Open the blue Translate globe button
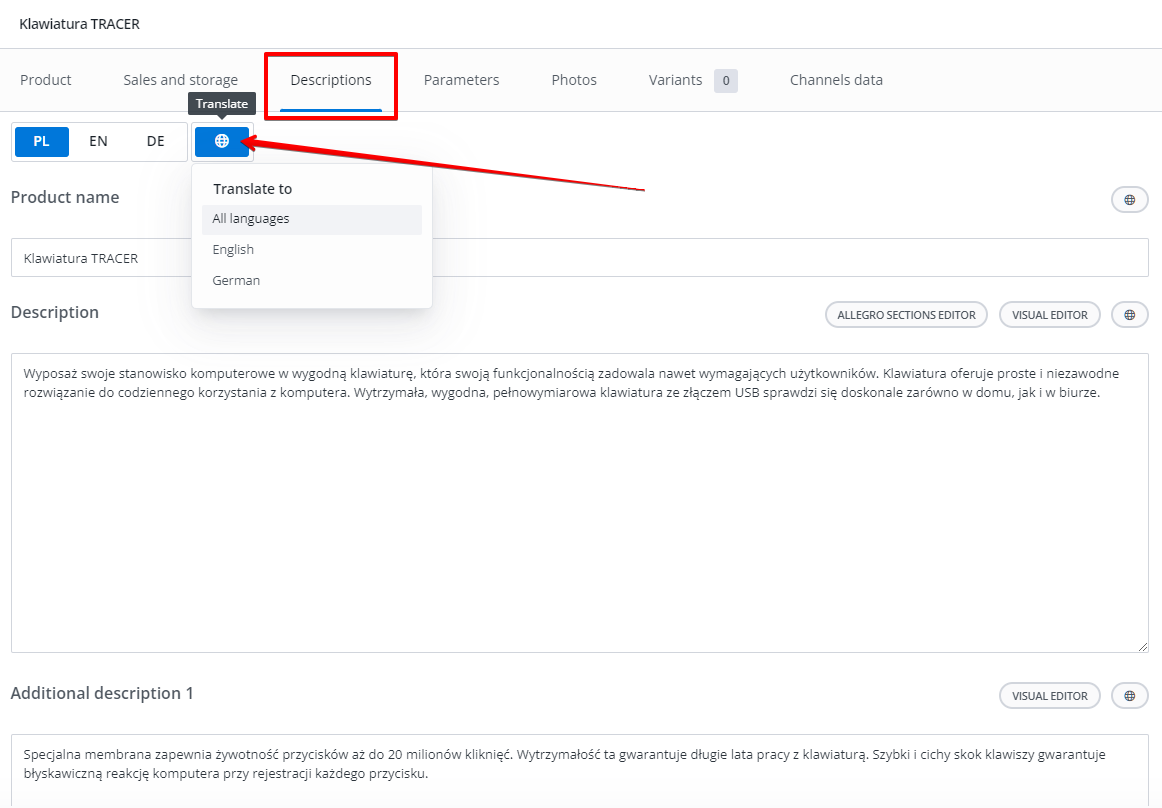The image size is (1162, 808). pos(222,141)
